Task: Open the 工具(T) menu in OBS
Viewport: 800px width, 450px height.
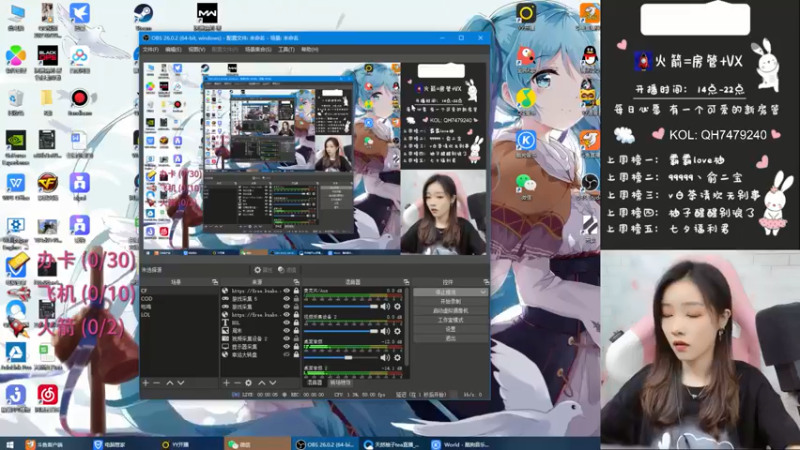Action: coord(286,49)
